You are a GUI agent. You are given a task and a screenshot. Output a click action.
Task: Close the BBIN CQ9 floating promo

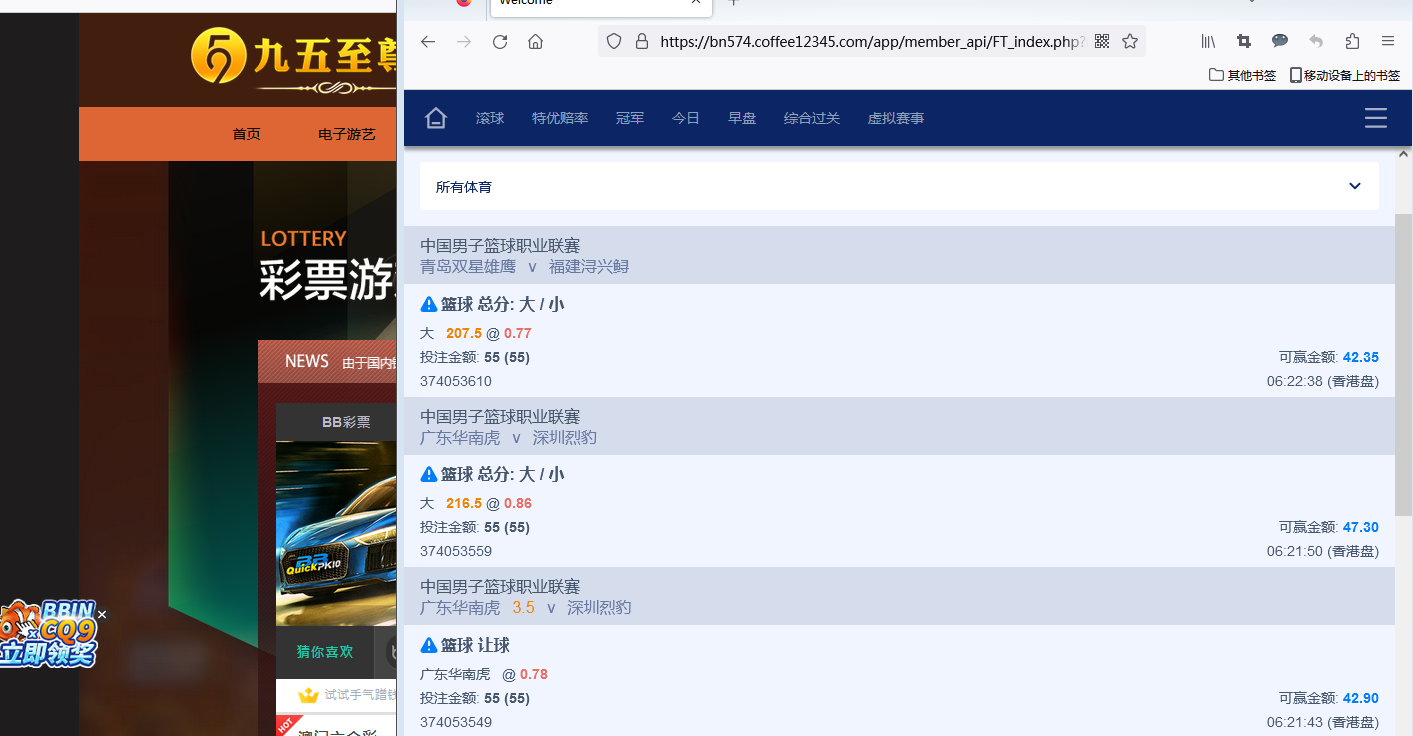coord(102,614)
